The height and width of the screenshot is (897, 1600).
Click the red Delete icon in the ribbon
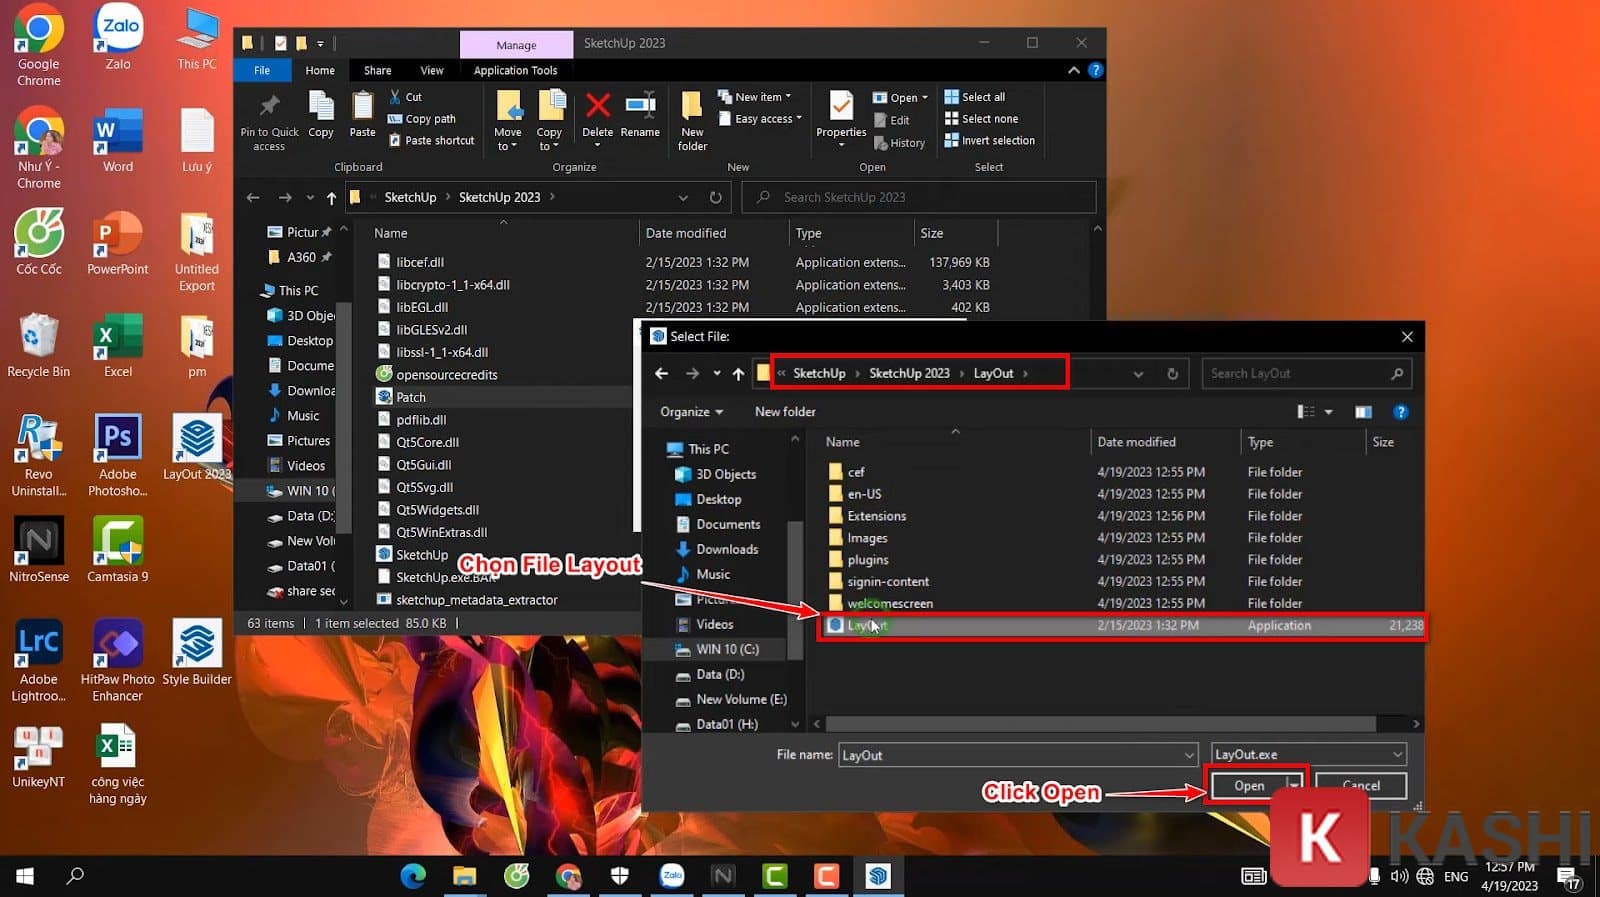[x=598, y=105]
